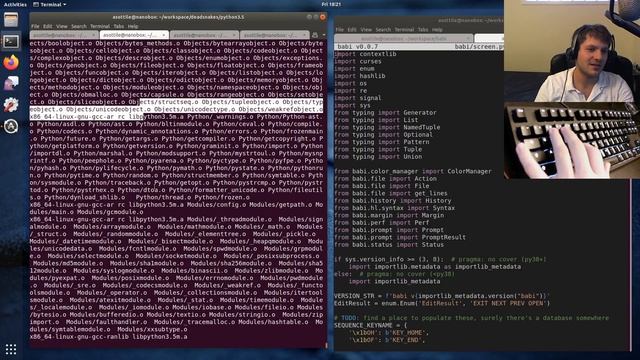This screenshot has width=640, height=360.
Task: Open the wrench-and-gear settings tool in the dock
Action: [11, 105]
